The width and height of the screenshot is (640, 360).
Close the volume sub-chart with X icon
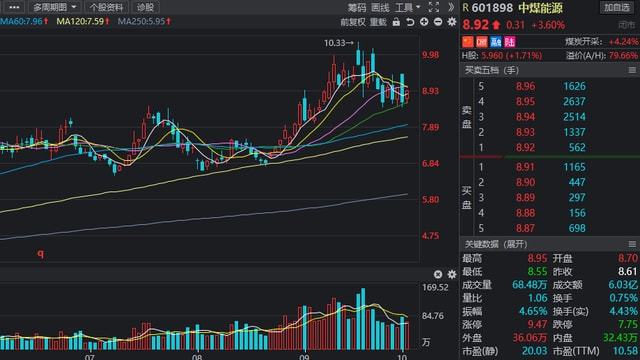tap(438, 274)
